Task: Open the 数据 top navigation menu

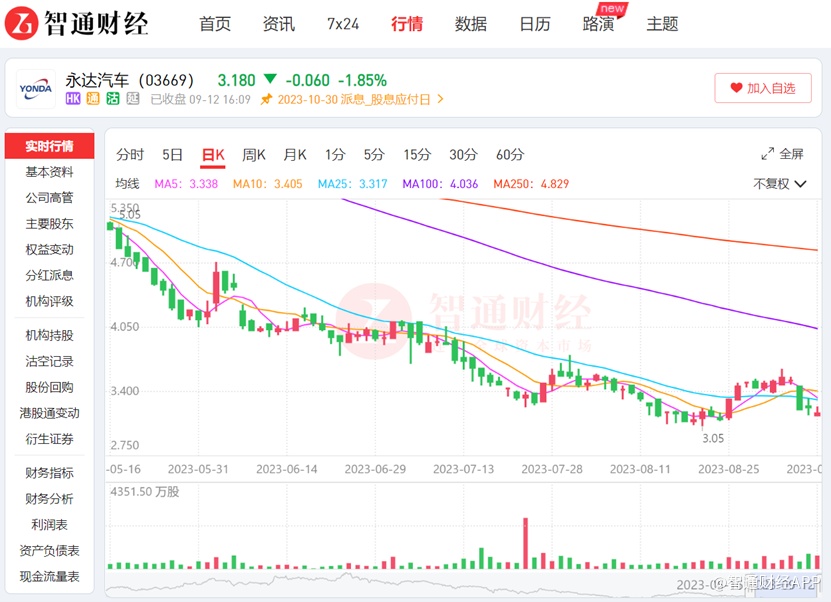Action: coord(471,24)
